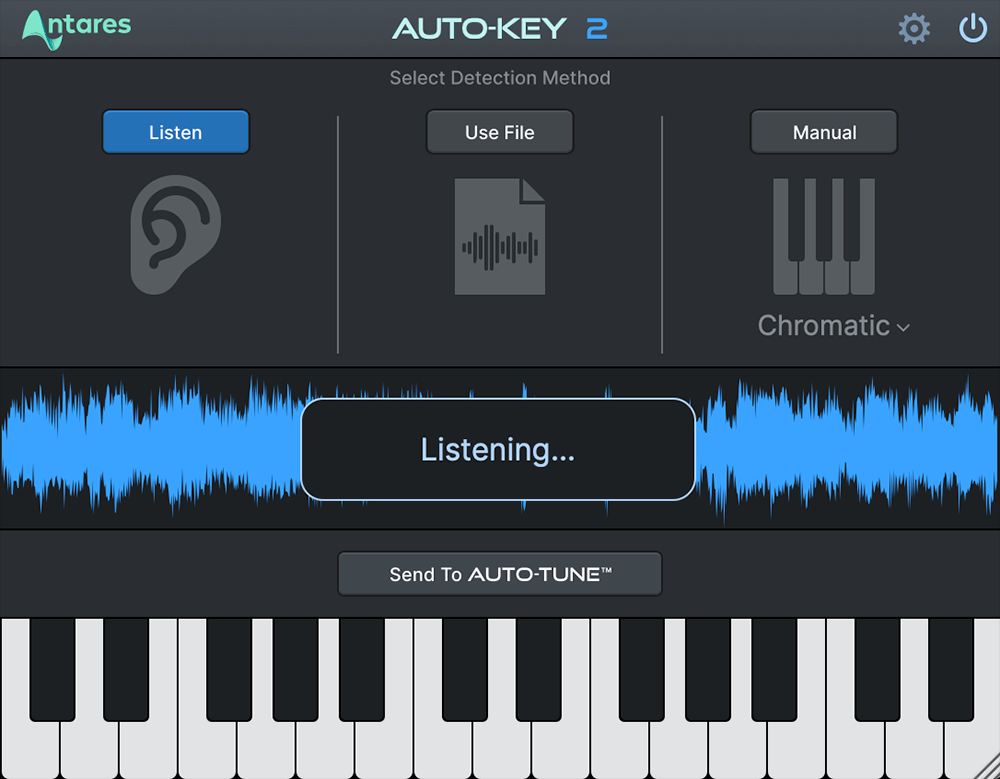Click the piano keys icon above Chromatic
Viewport: 1000px width, 779px height.
[824, 235]
